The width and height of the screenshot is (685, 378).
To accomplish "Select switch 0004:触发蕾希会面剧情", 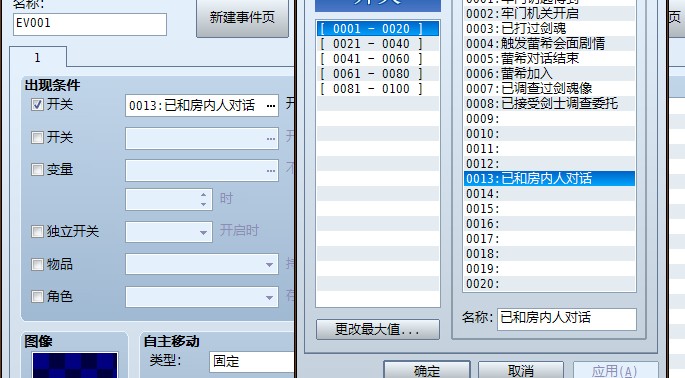I will [549, 44].
